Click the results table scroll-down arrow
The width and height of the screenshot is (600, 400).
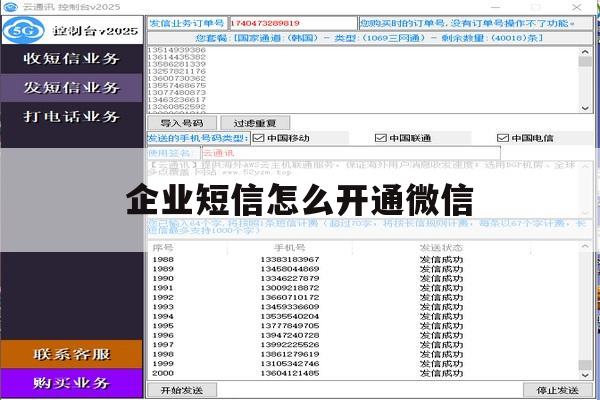[585, 376]
